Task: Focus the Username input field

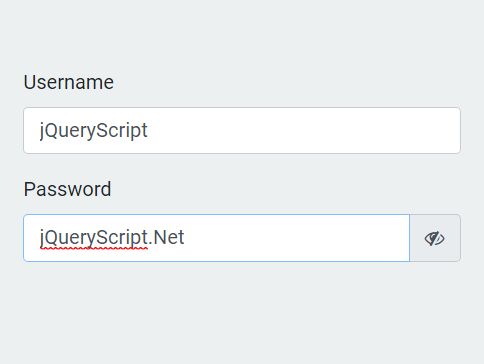Action: [242, 130]
